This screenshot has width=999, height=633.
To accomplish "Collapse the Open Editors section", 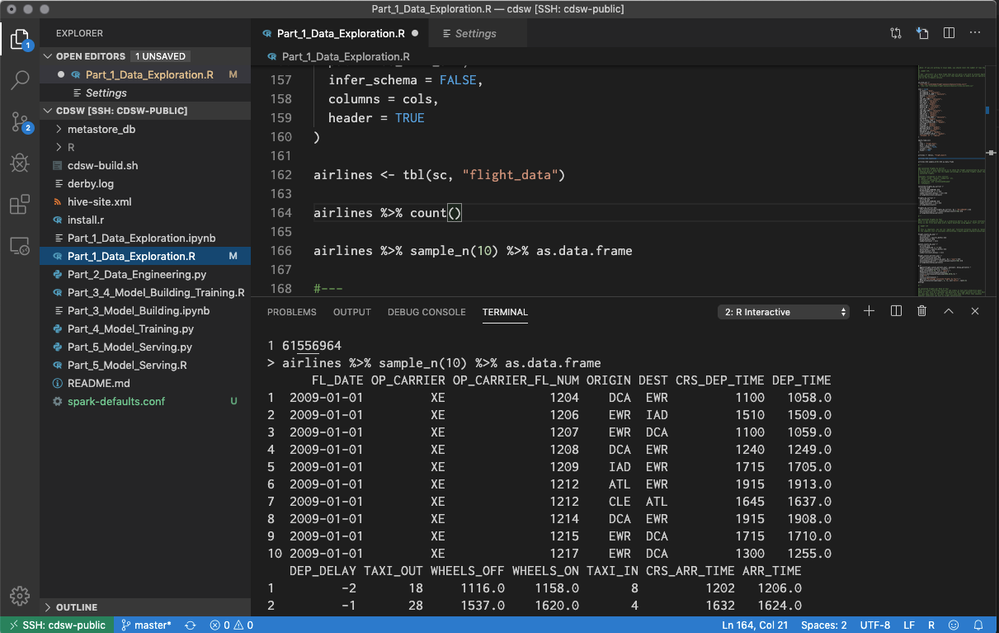I will [x=48, y=56].
